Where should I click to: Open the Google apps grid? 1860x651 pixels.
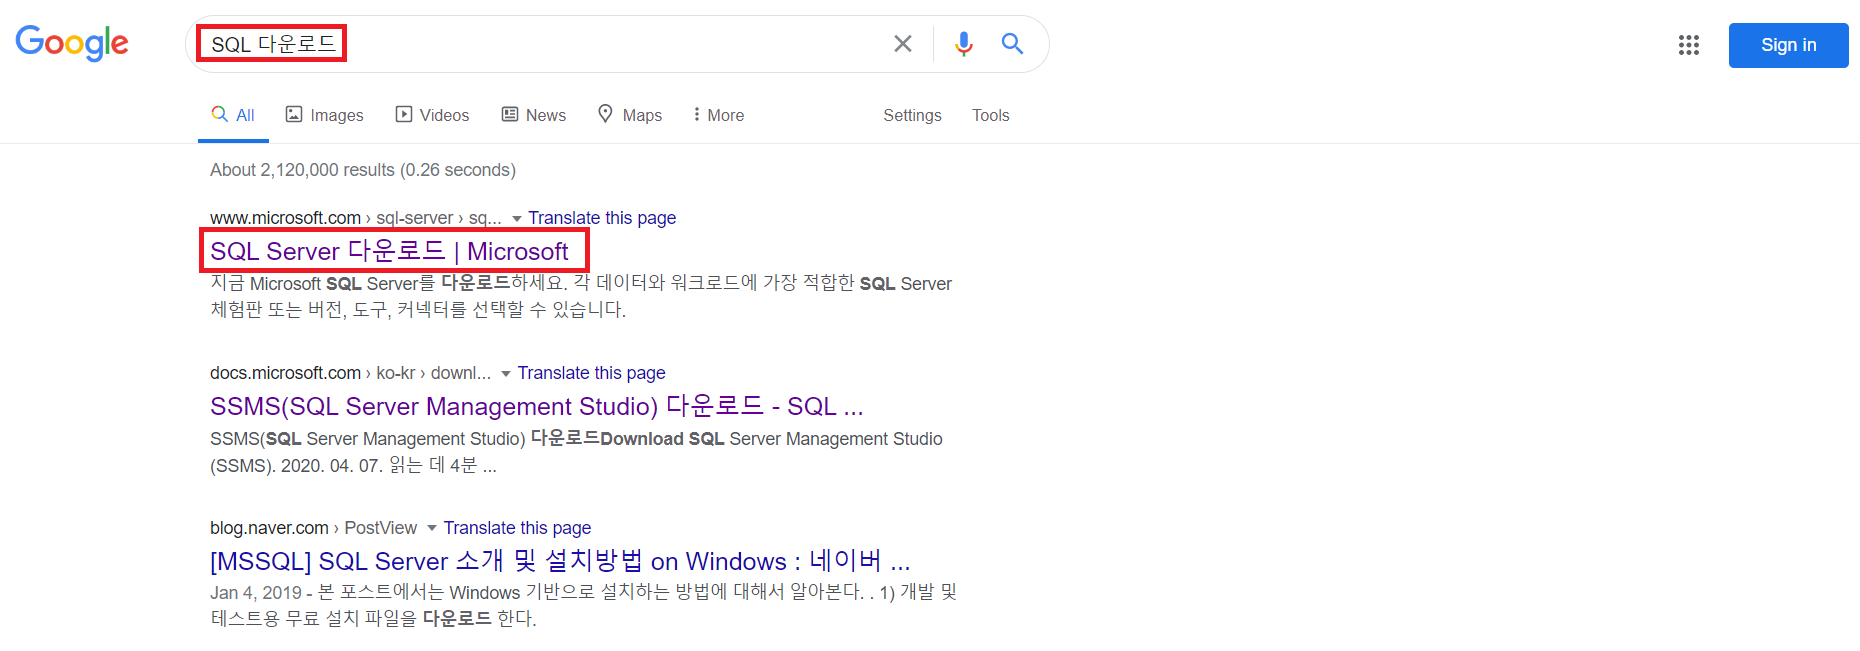(x=1689, y=45)
